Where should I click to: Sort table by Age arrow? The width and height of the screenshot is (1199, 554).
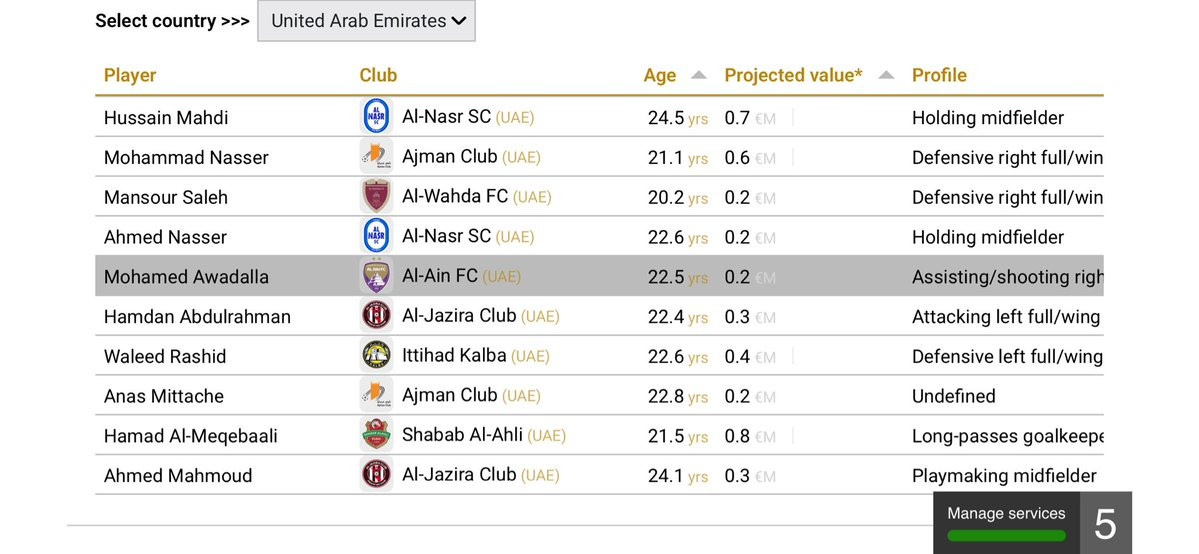(699, 75)
